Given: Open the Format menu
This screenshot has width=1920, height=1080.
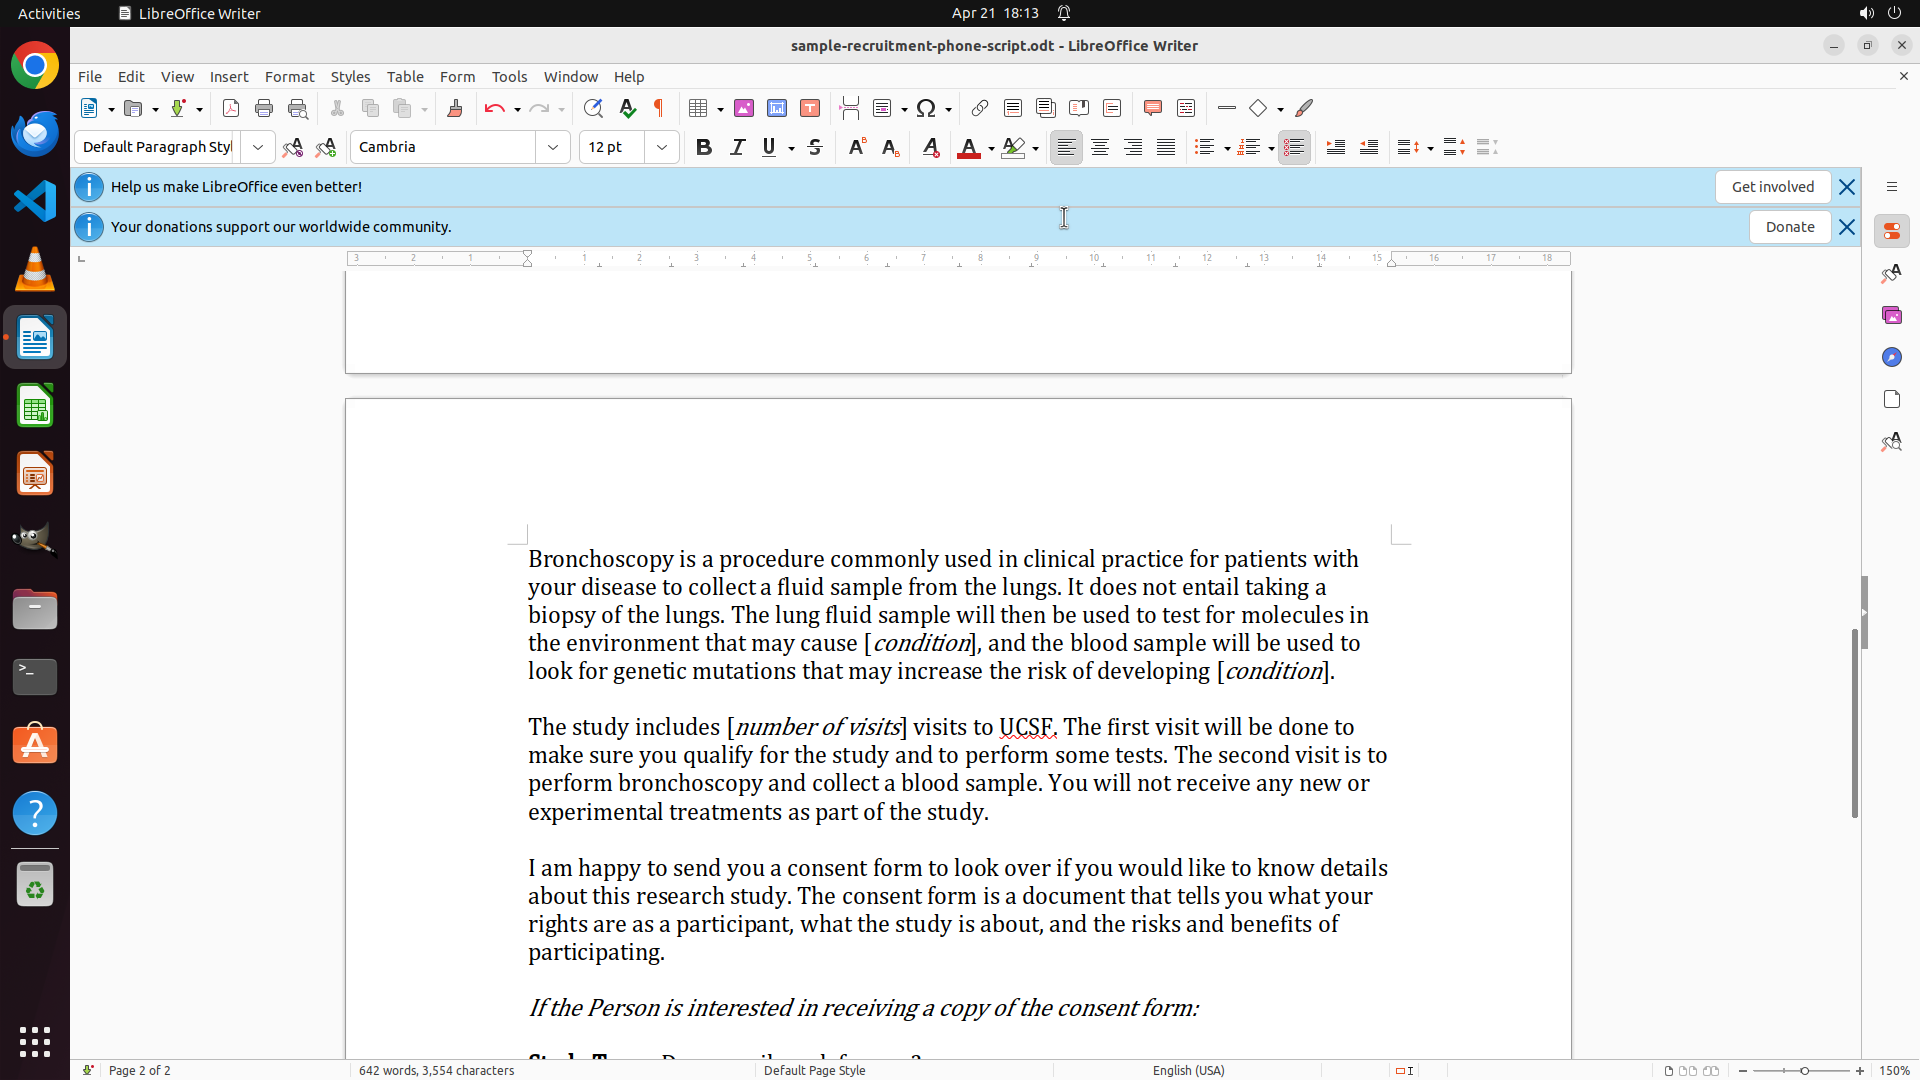Looking at the screenshot, I should [x=289, y=77].
